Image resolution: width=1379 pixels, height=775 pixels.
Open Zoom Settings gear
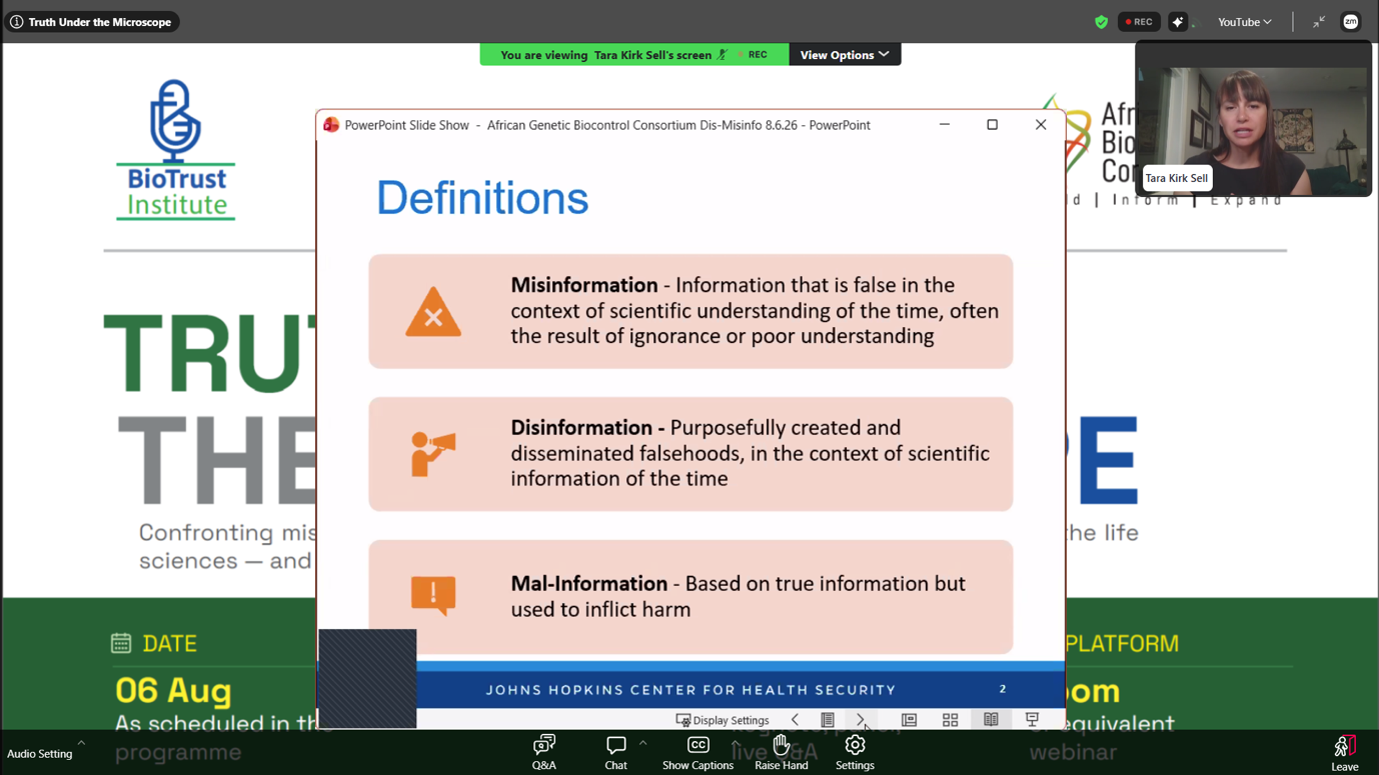pyautogui.click(x=855, y=753)
